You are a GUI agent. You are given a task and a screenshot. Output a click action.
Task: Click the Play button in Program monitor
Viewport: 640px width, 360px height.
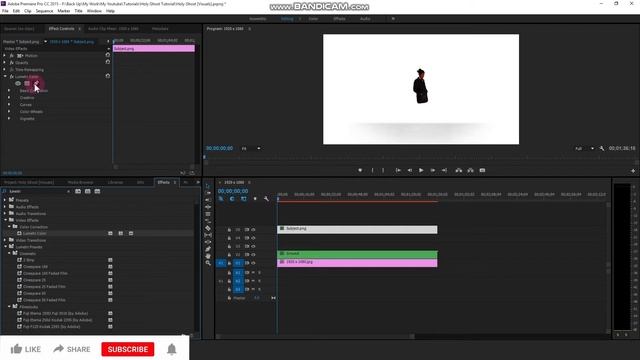(421, 170)
